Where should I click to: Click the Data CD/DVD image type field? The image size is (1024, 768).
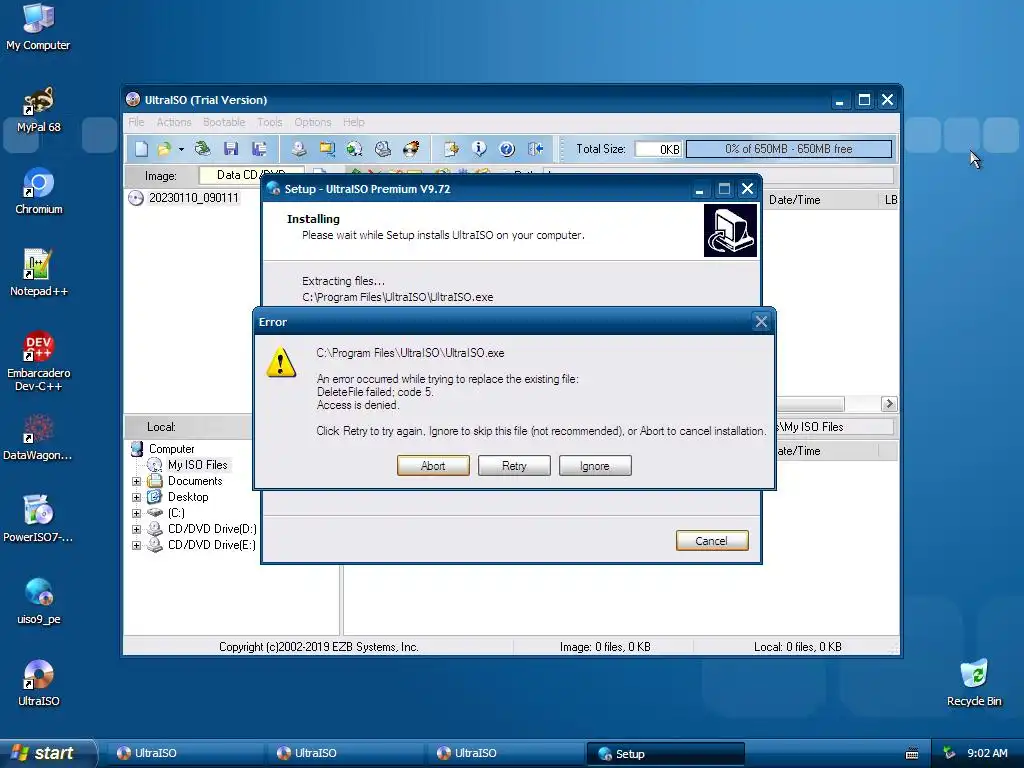[251, 175]
